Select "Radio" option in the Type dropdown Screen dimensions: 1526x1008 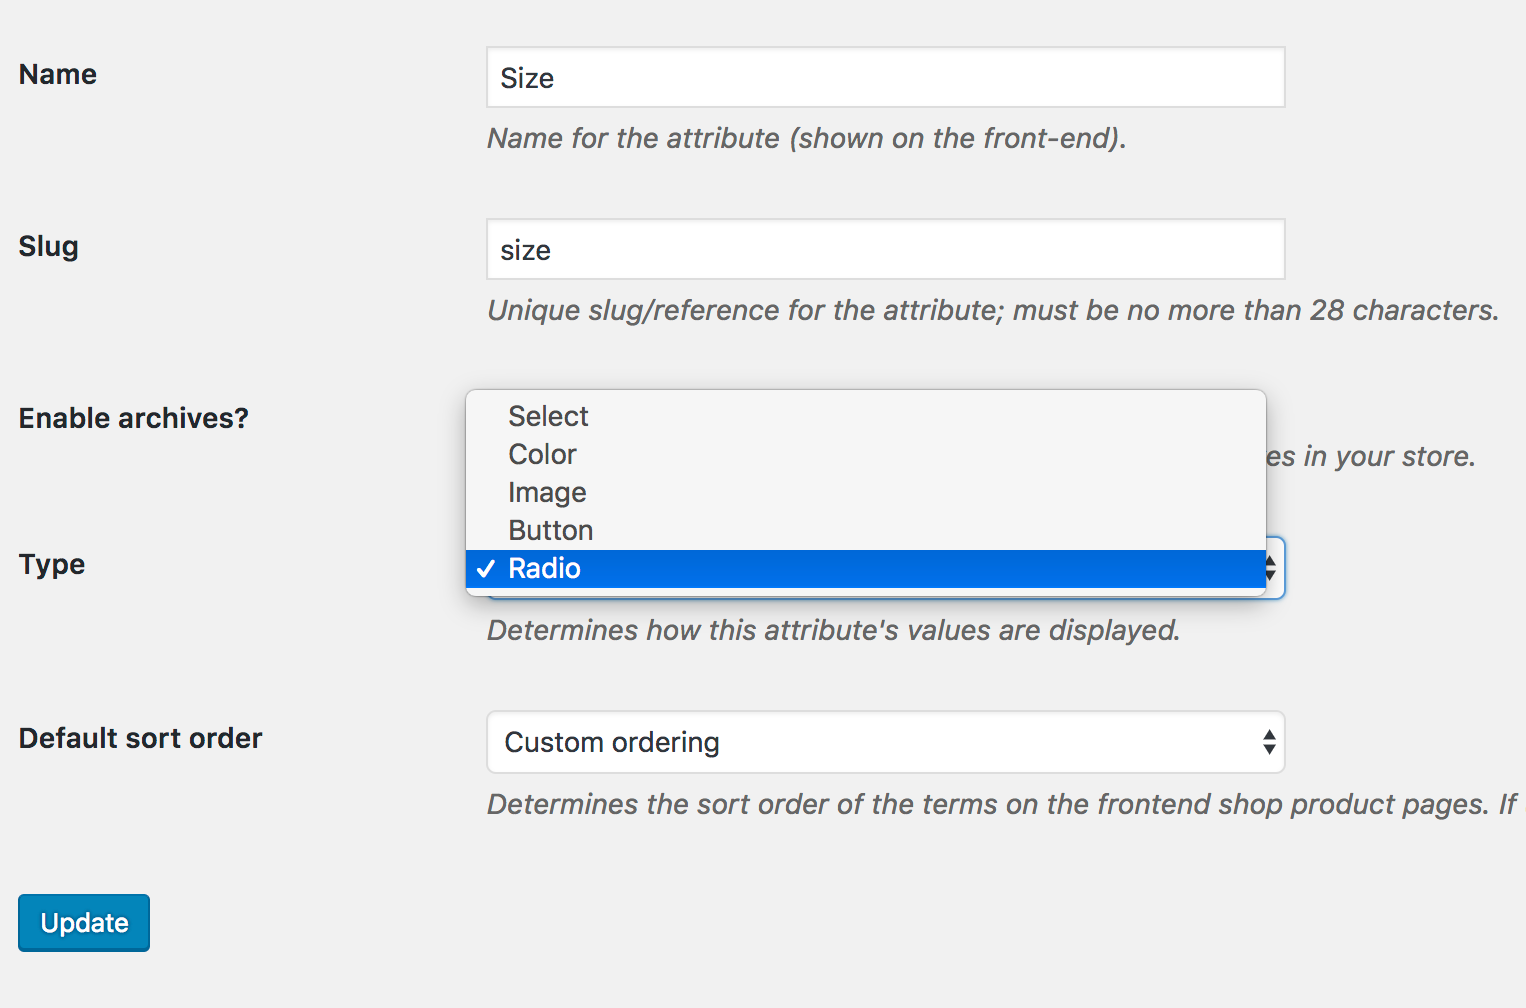click(700, 568)
